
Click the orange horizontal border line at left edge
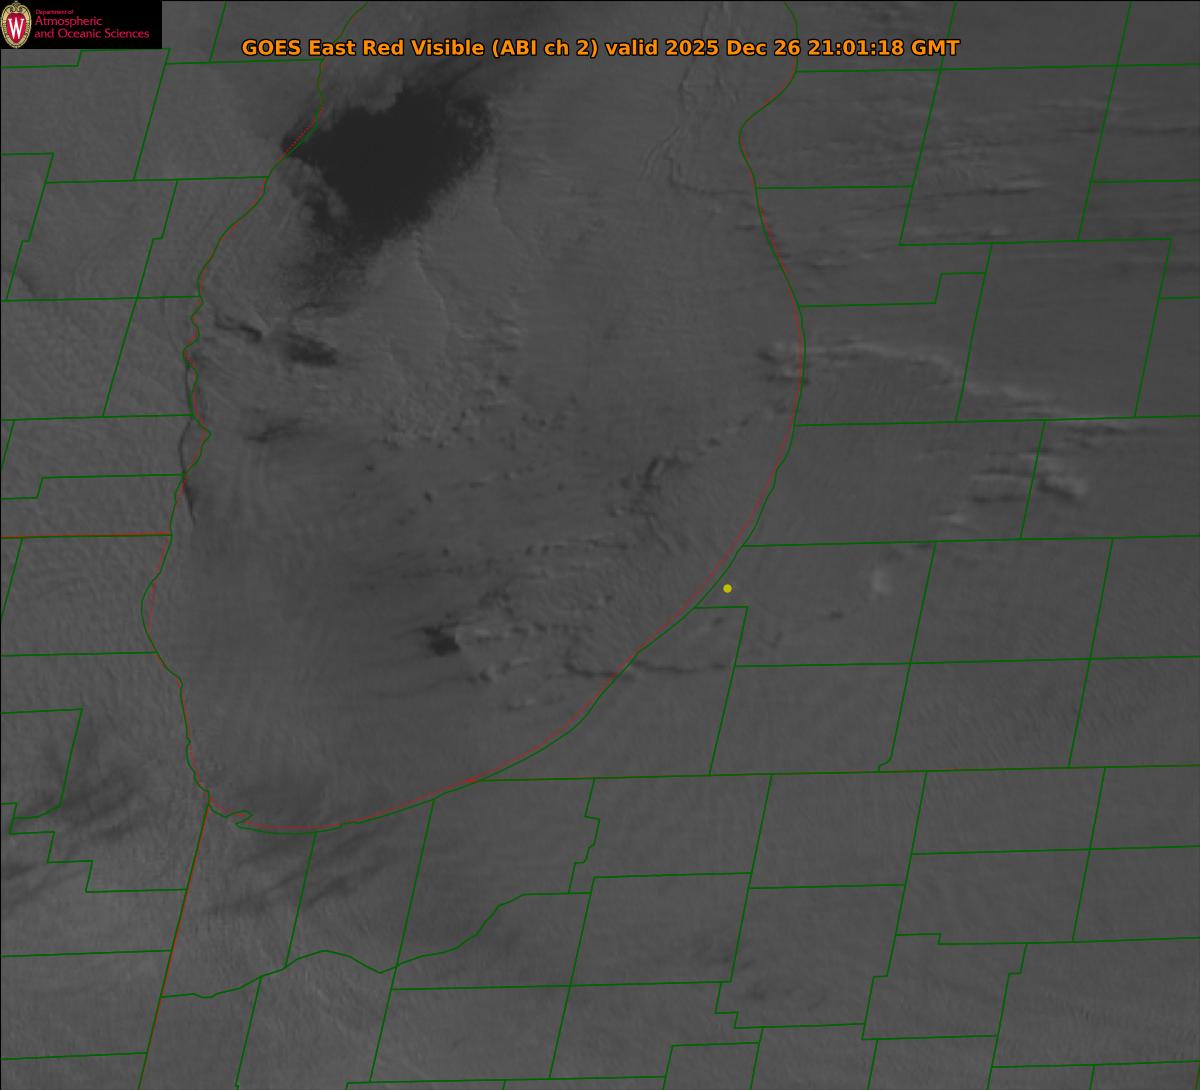80,536
